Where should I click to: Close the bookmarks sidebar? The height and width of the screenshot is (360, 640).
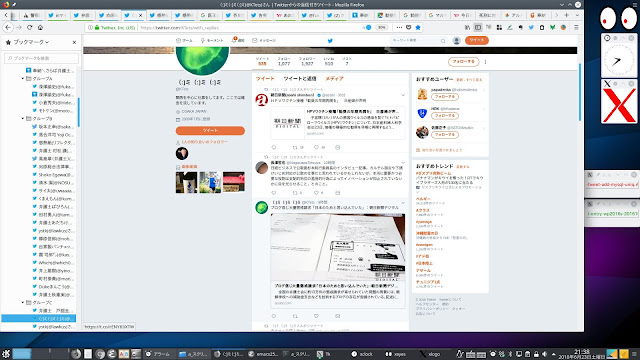(74, 42)
